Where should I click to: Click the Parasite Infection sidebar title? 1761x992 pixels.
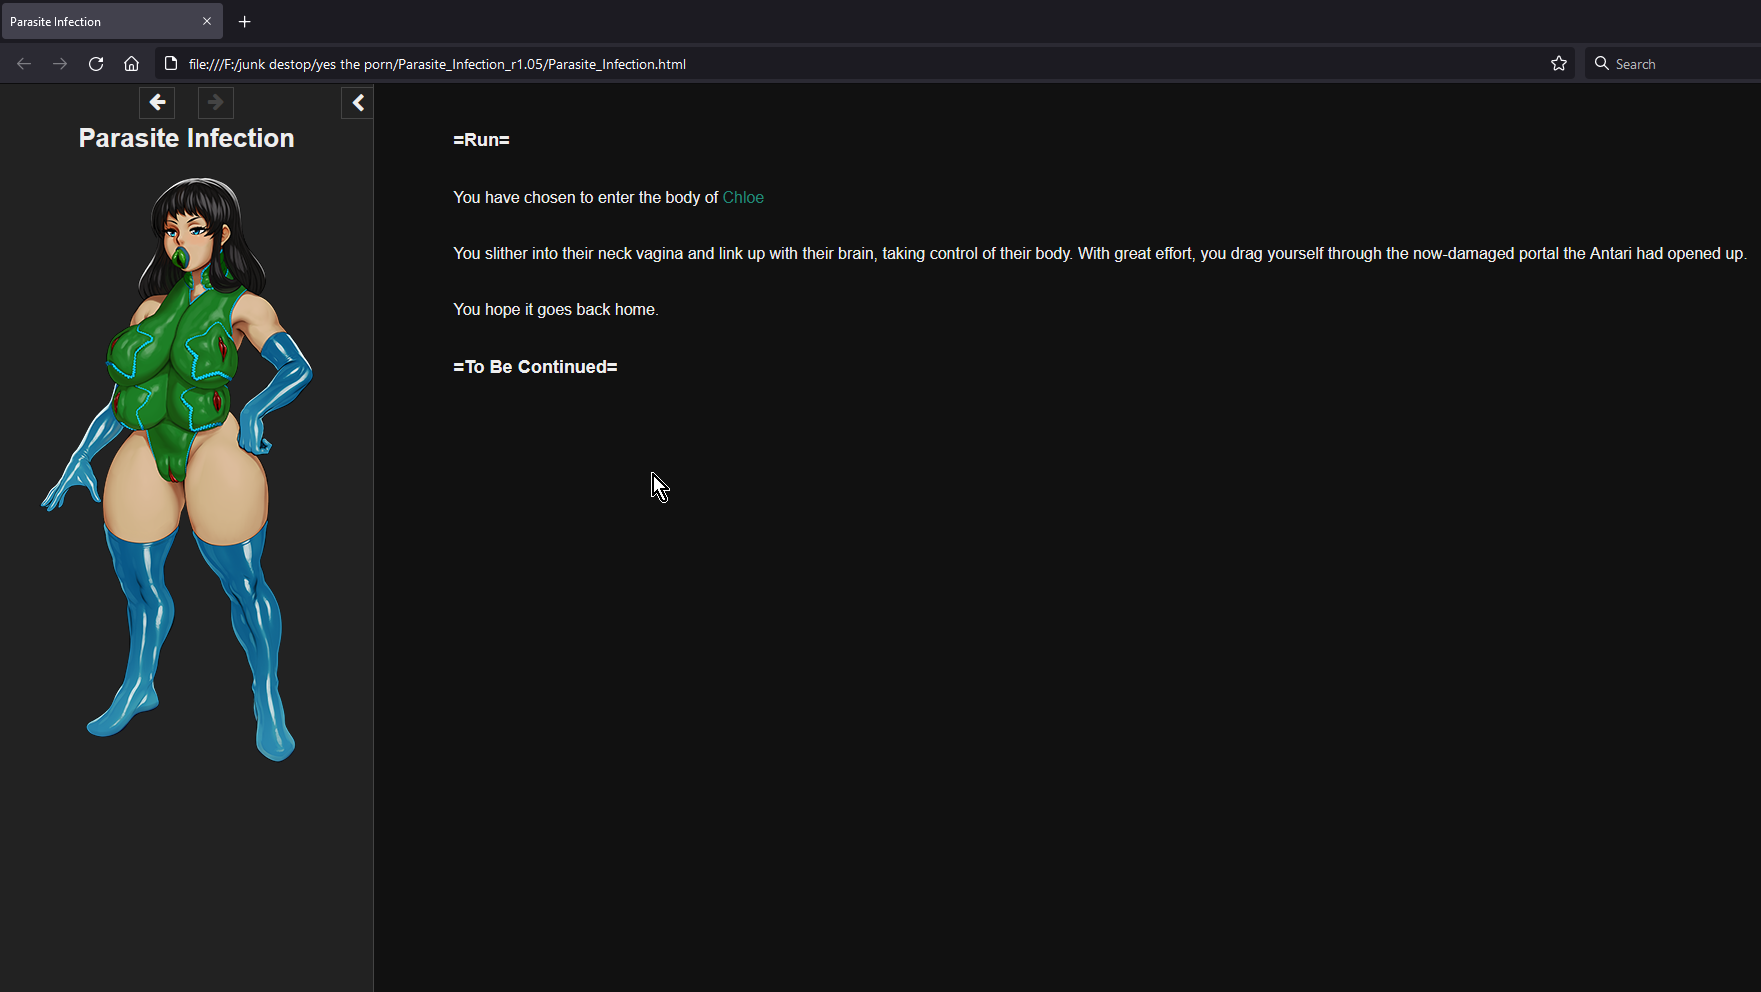coord(186,138)
